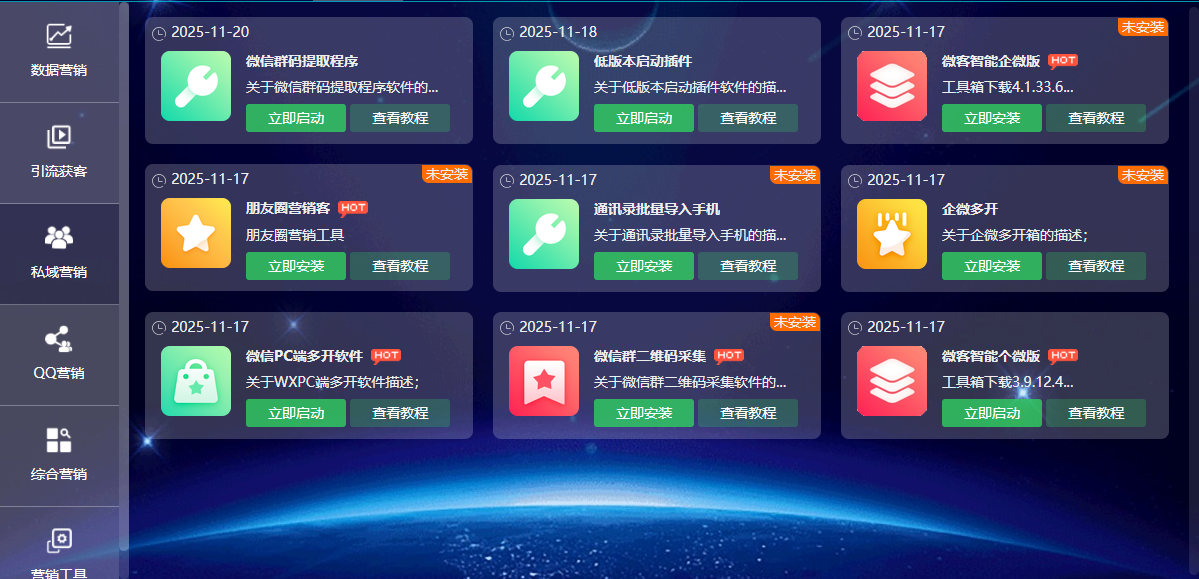Screen dimensions: 1199x579
Task: Install 企微多开 with the 立即安装 button
Action: point(991,266)
